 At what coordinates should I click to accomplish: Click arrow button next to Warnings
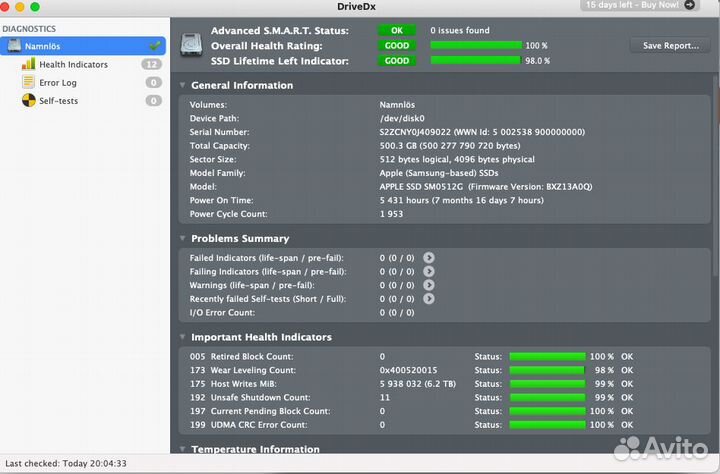[428, 285]
